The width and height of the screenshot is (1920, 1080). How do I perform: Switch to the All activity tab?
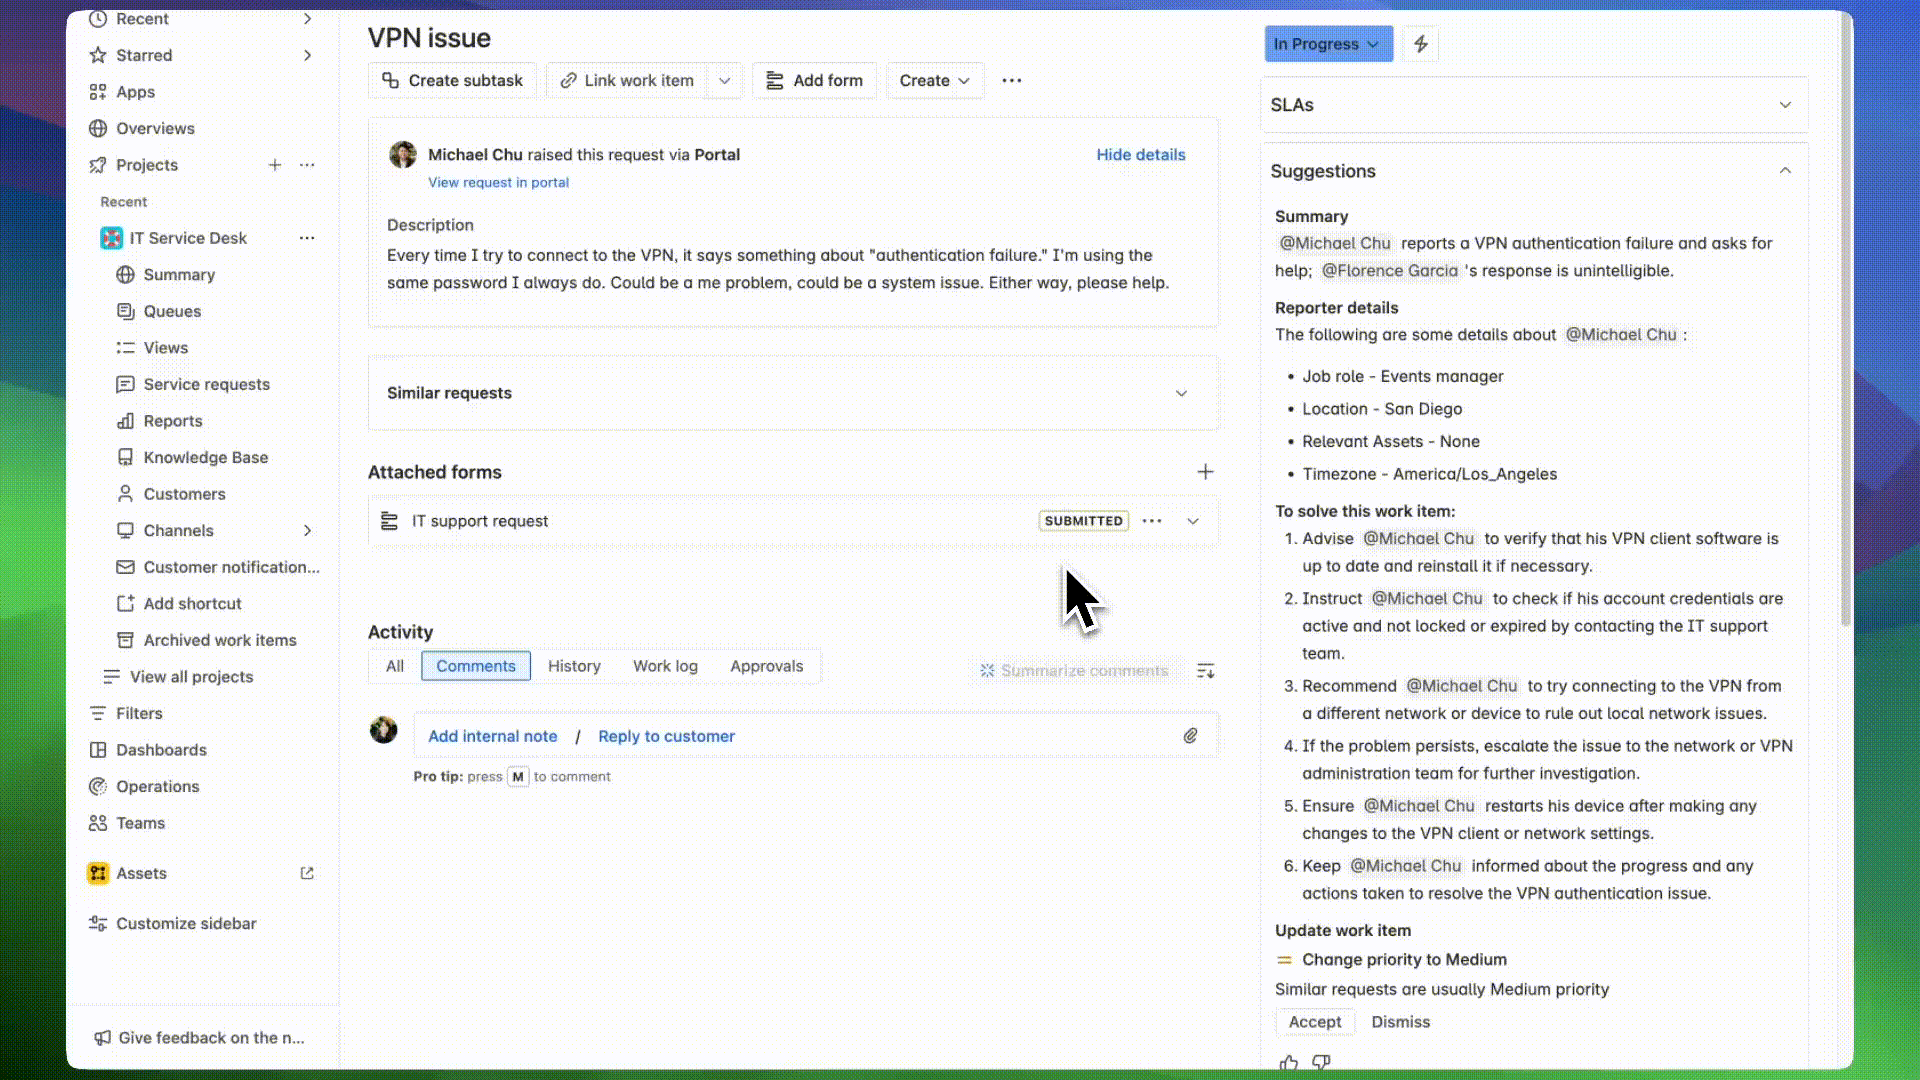click(x=395, y=666)
